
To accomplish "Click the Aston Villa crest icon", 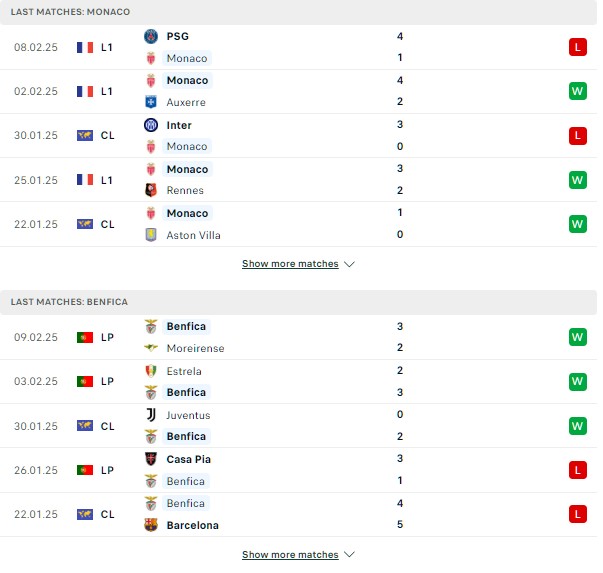I will [x=151, y=235].
